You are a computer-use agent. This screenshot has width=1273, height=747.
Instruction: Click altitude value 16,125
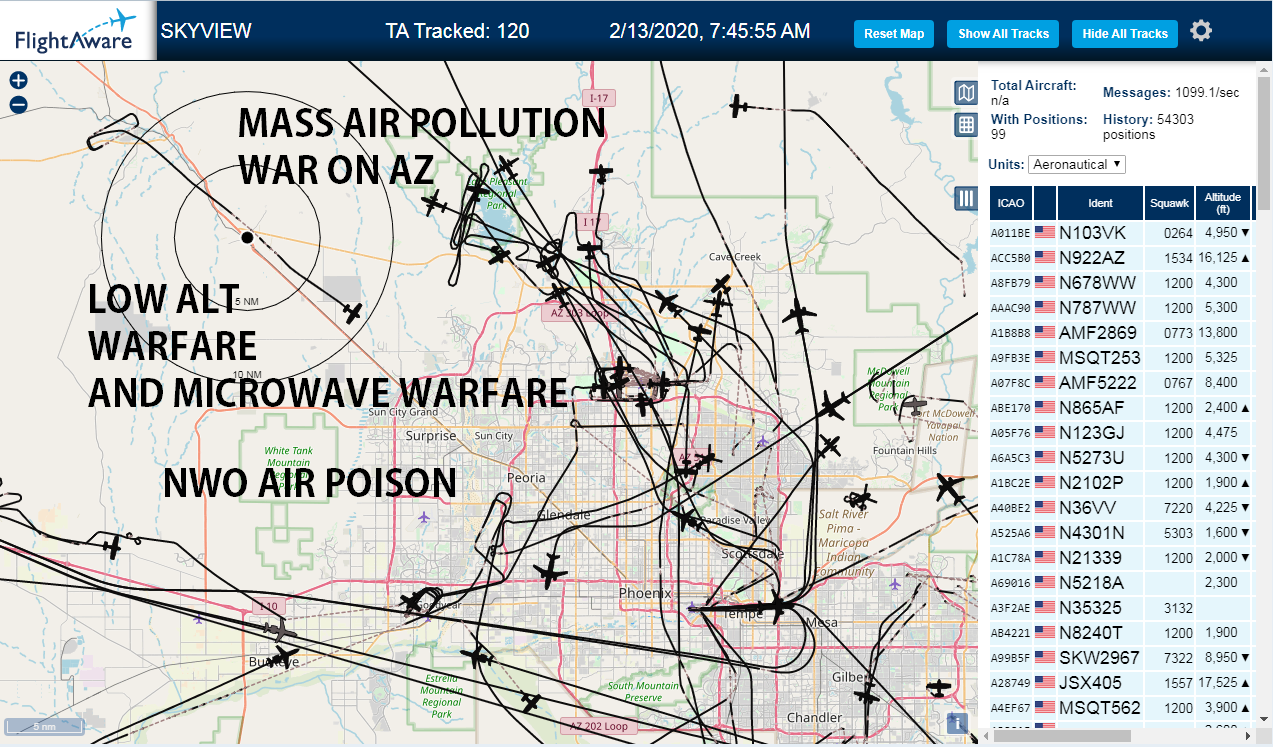(1217, 258)
